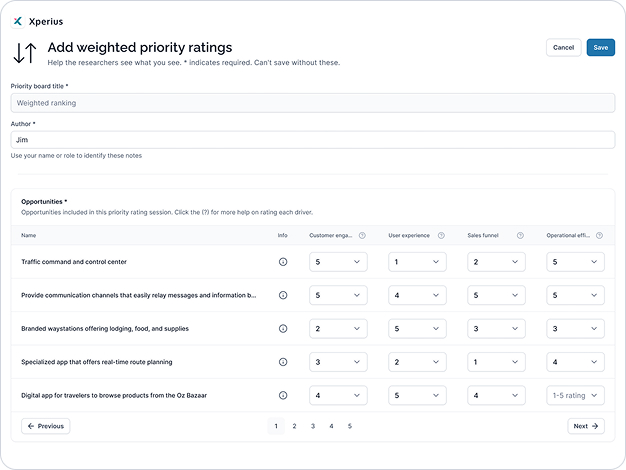Open Operational efficiency rating for Branded waystations row
Image resolution: width=626 pixels, height=470 pixels.
(575, 329)
